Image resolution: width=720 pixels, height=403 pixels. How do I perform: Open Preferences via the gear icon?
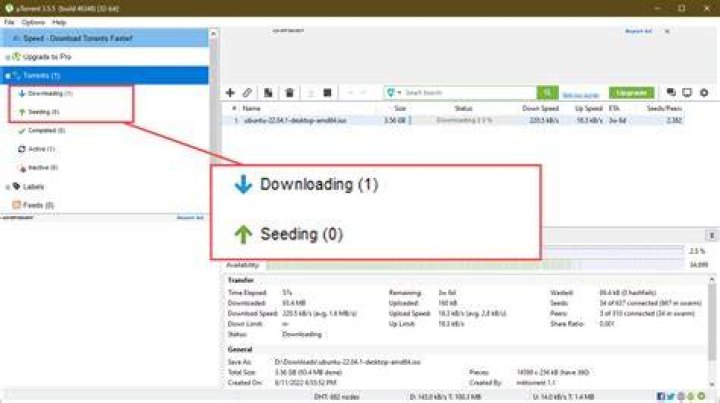[x=704, y=93]
